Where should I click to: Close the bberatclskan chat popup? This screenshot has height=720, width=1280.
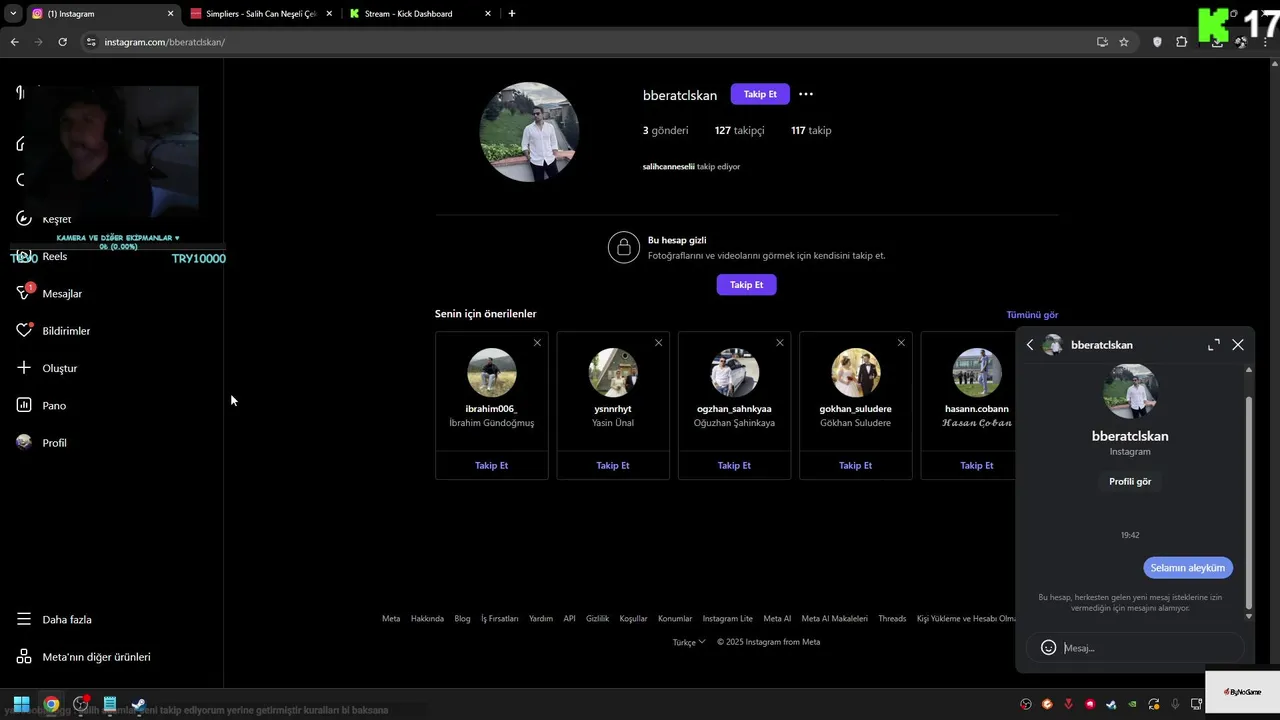coord(1238,345)
